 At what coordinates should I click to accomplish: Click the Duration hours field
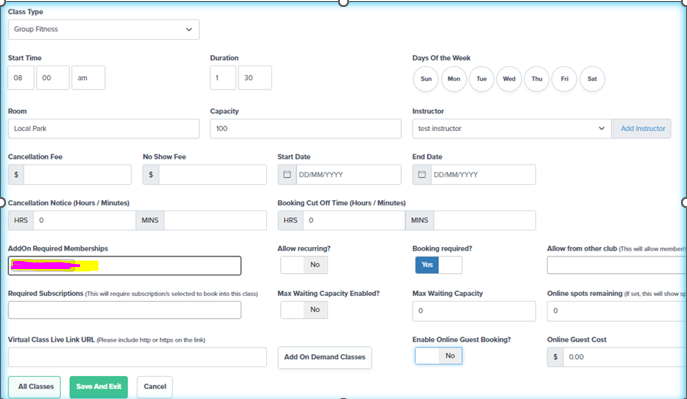click(223, 78)
